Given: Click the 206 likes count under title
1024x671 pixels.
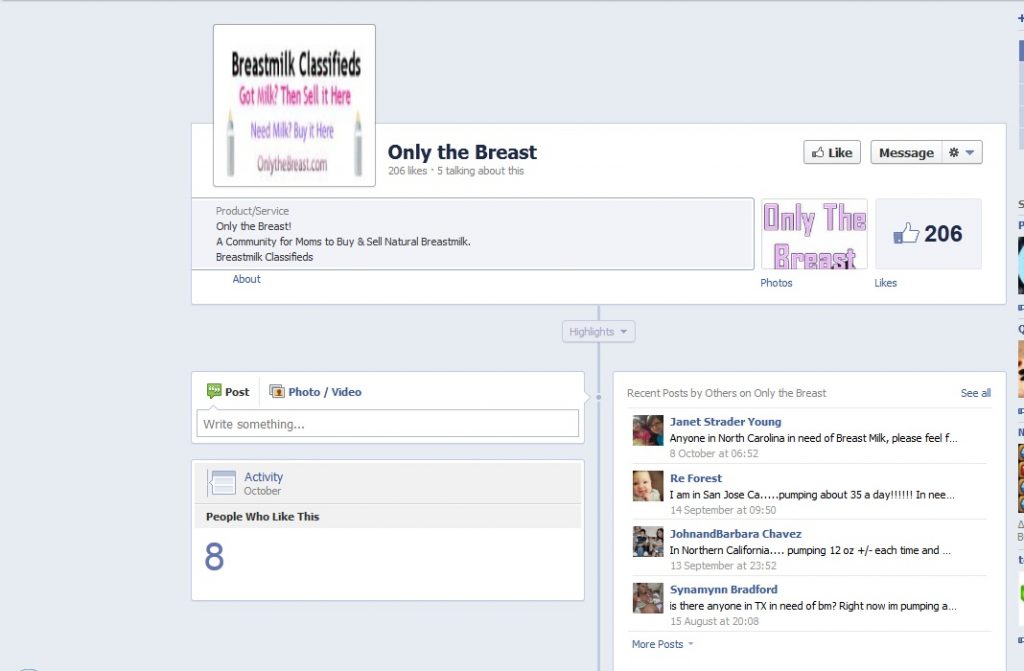Looking at the screenshot, I should pos(407,171).
